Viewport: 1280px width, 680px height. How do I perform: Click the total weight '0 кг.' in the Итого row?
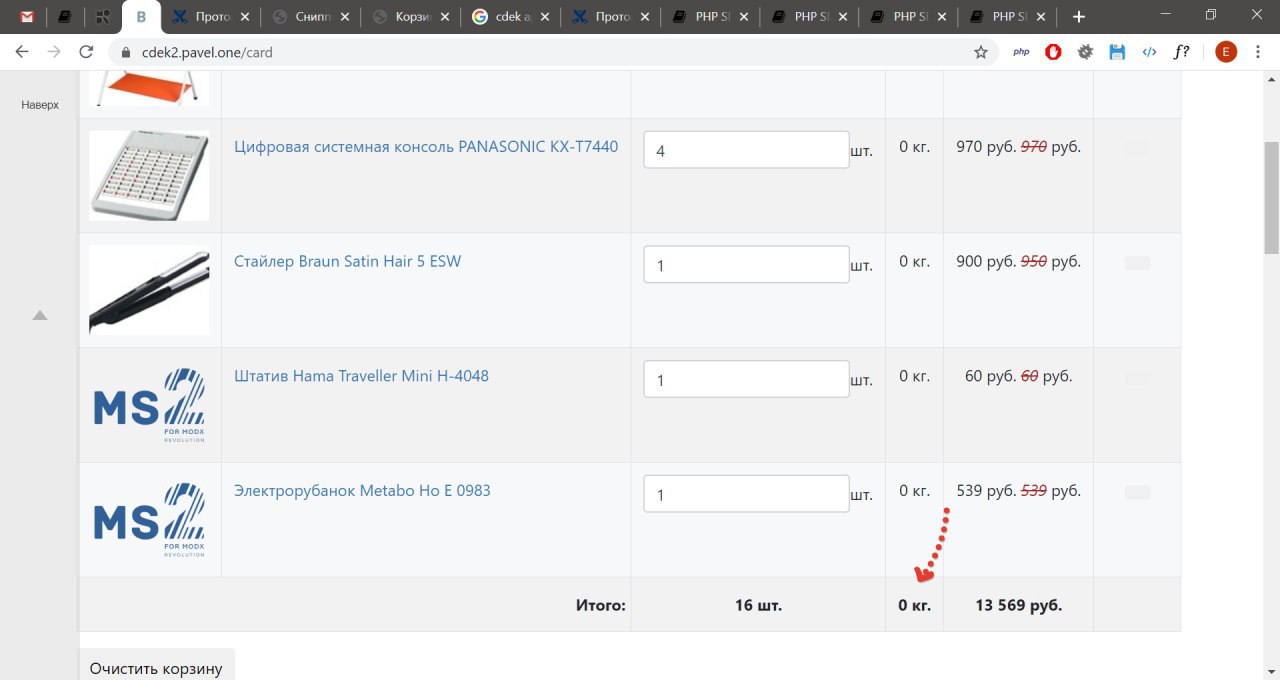[914, 605]
